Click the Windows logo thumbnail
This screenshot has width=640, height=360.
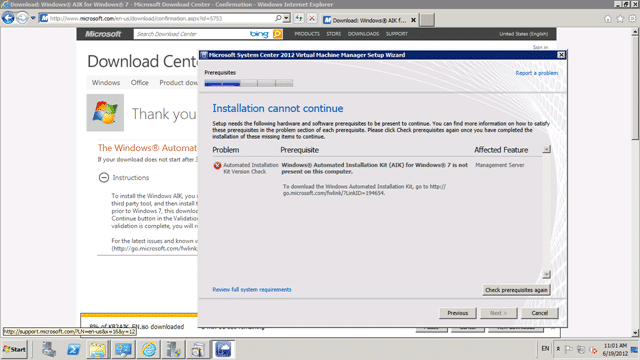105,113
